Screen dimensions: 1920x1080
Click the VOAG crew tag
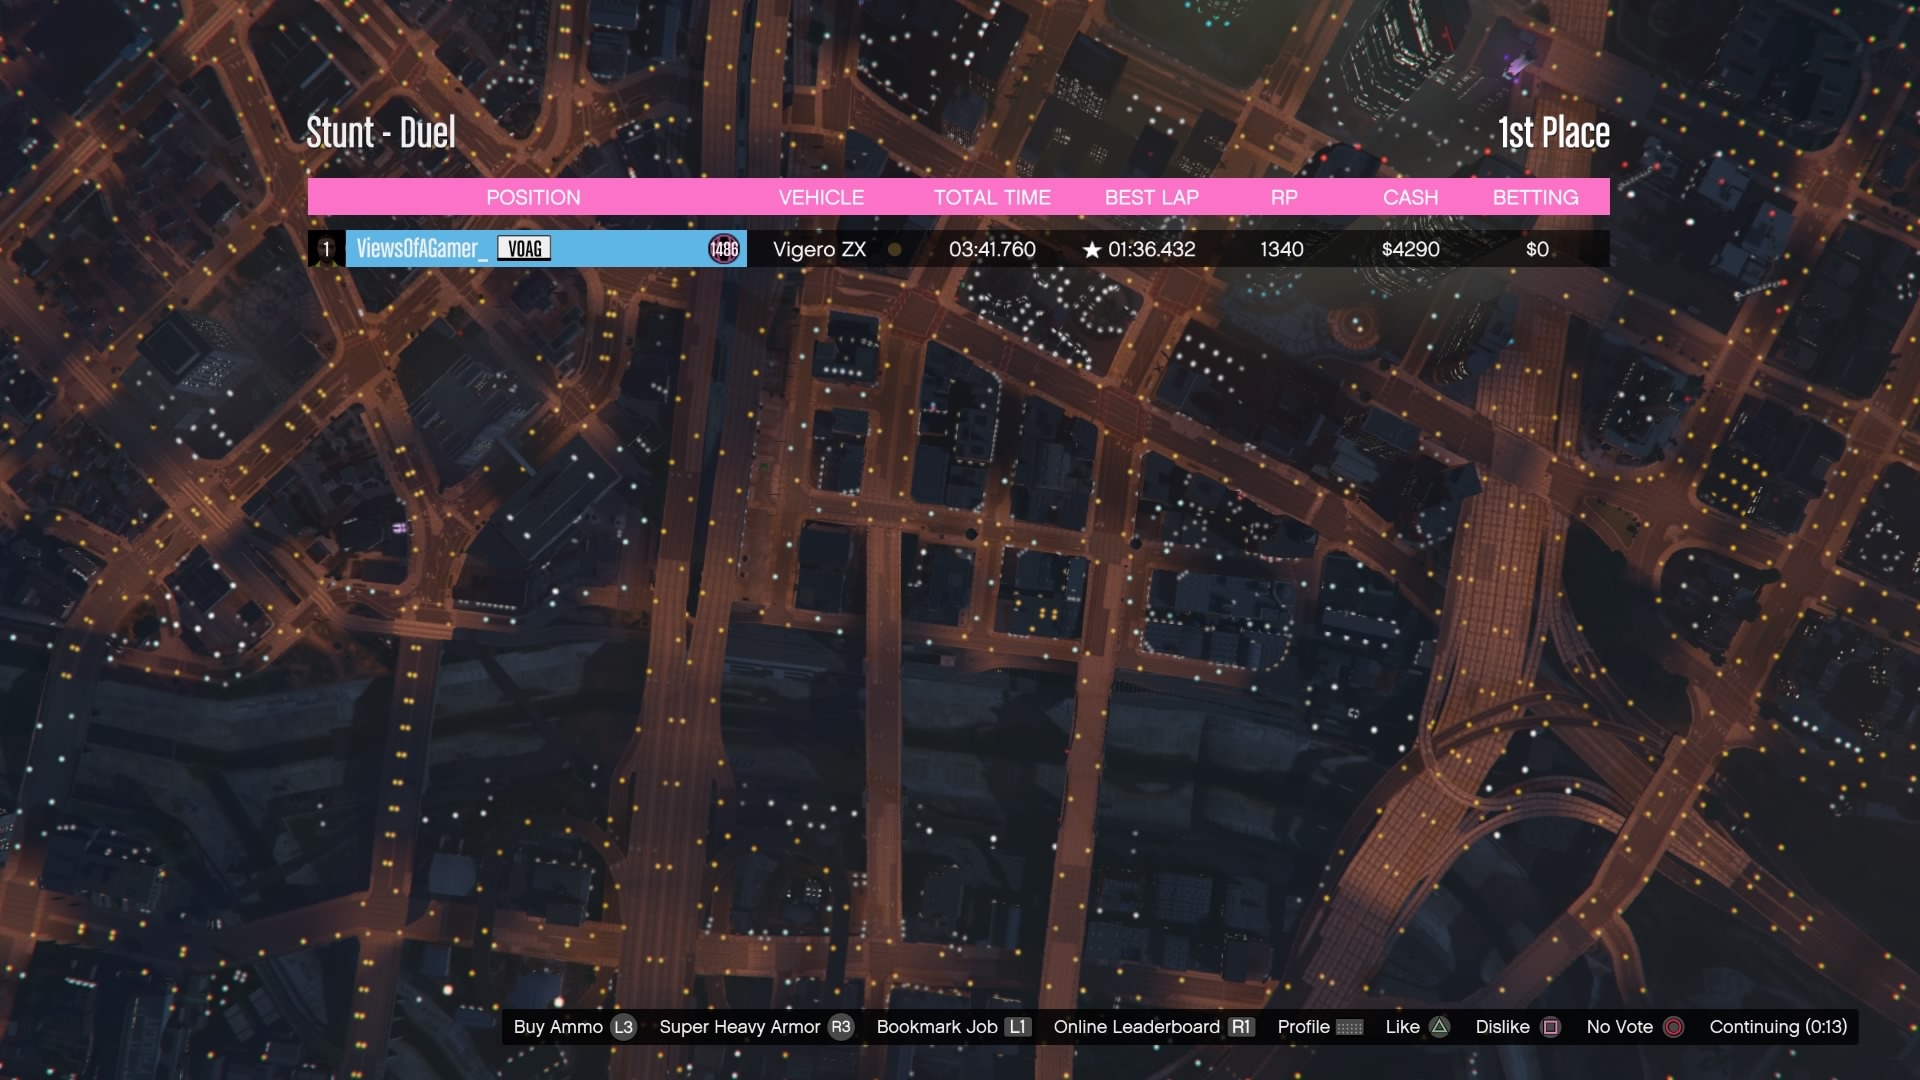click(524, 249)
